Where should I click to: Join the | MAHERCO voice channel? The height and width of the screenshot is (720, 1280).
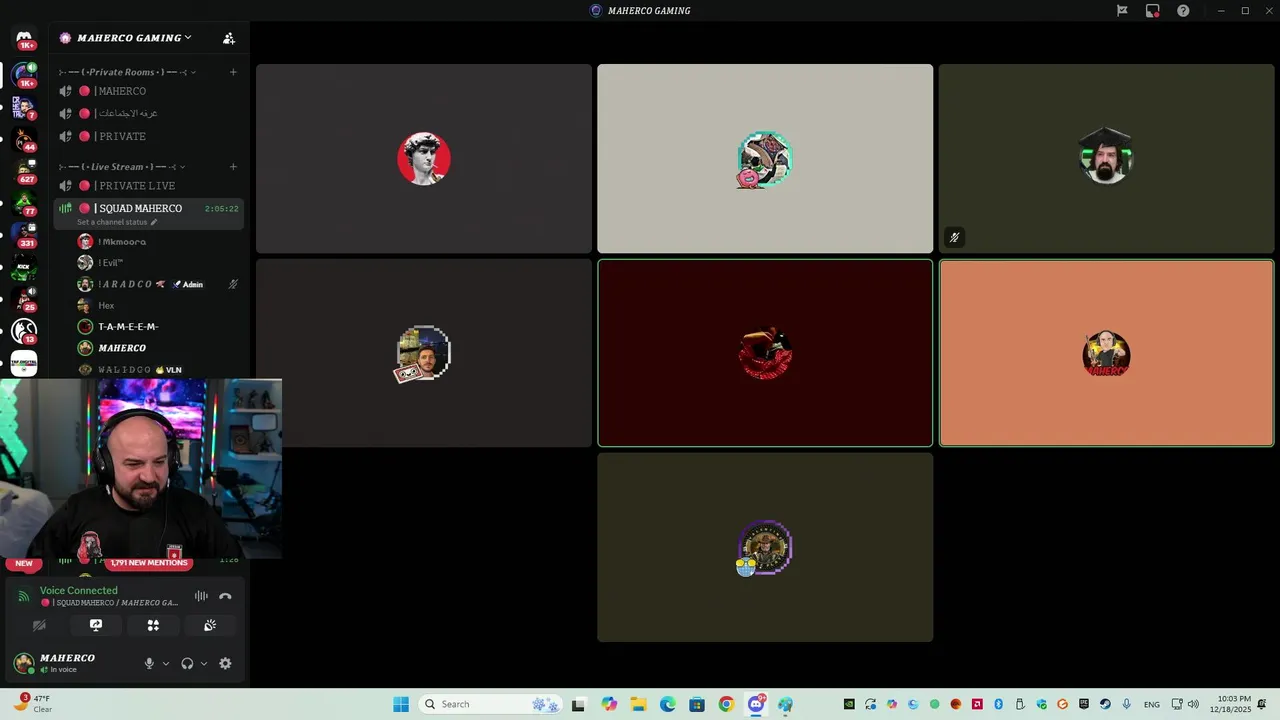click(149, 91)
